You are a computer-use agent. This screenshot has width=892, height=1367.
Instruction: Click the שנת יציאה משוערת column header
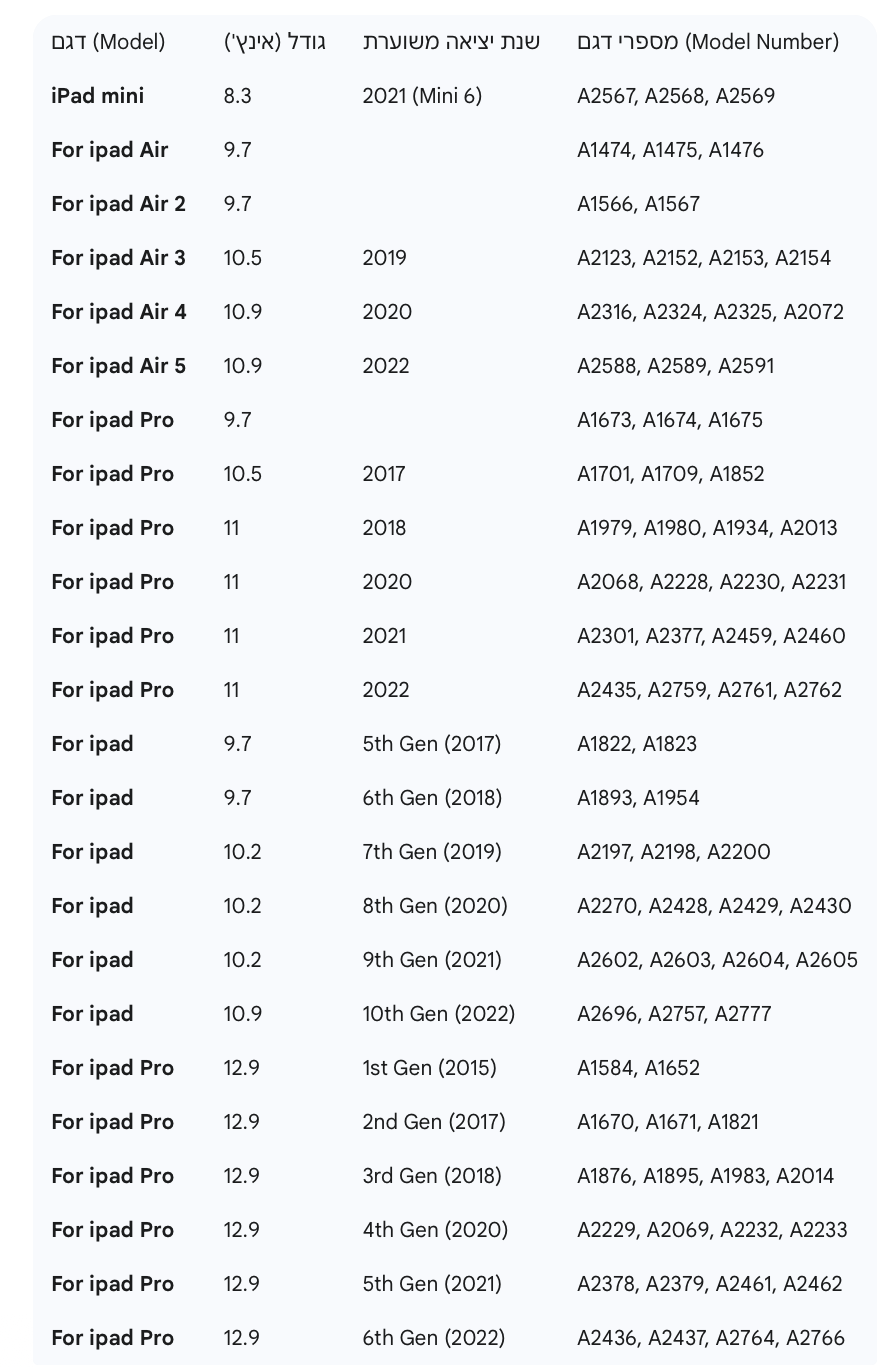pos(451,42)
